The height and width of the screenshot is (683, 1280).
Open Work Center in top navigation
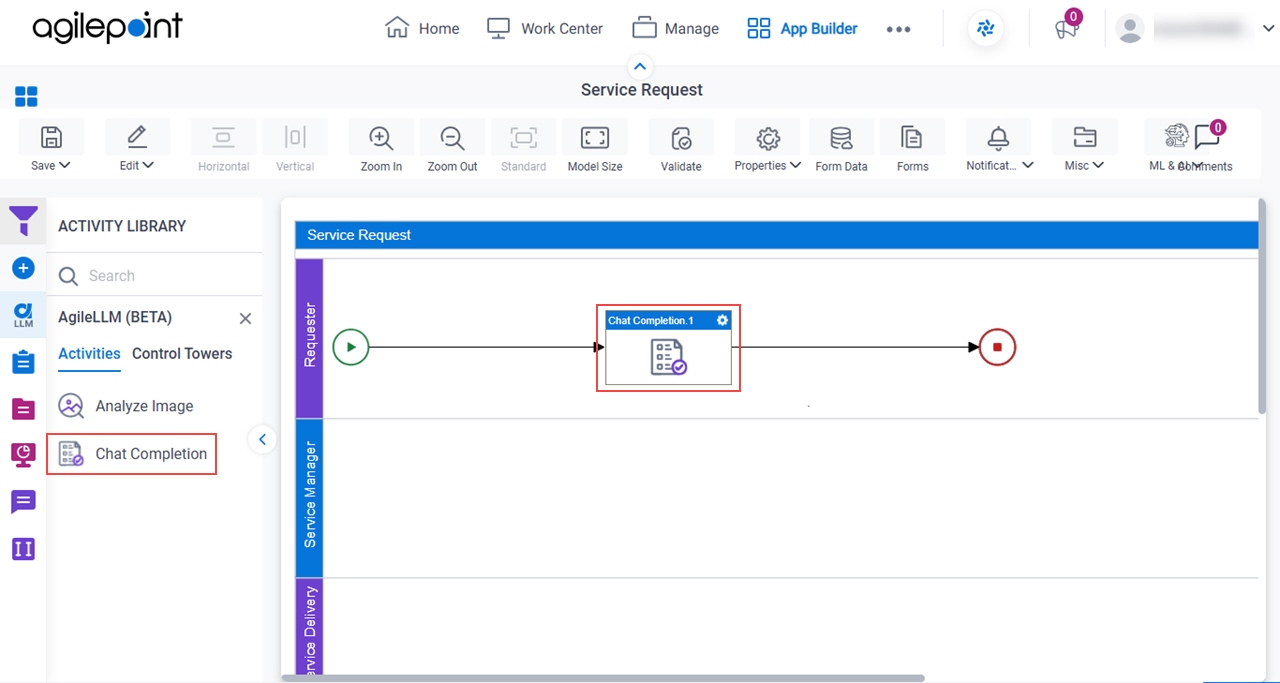pyautogui.click(x=544, y=28)
